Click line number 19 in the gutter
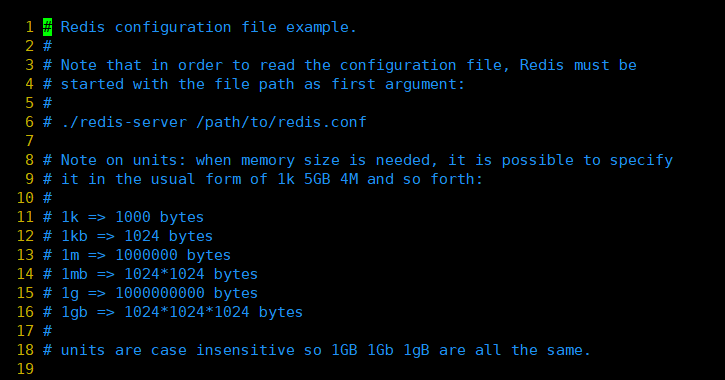725x380 pixels. click(25, 369)
